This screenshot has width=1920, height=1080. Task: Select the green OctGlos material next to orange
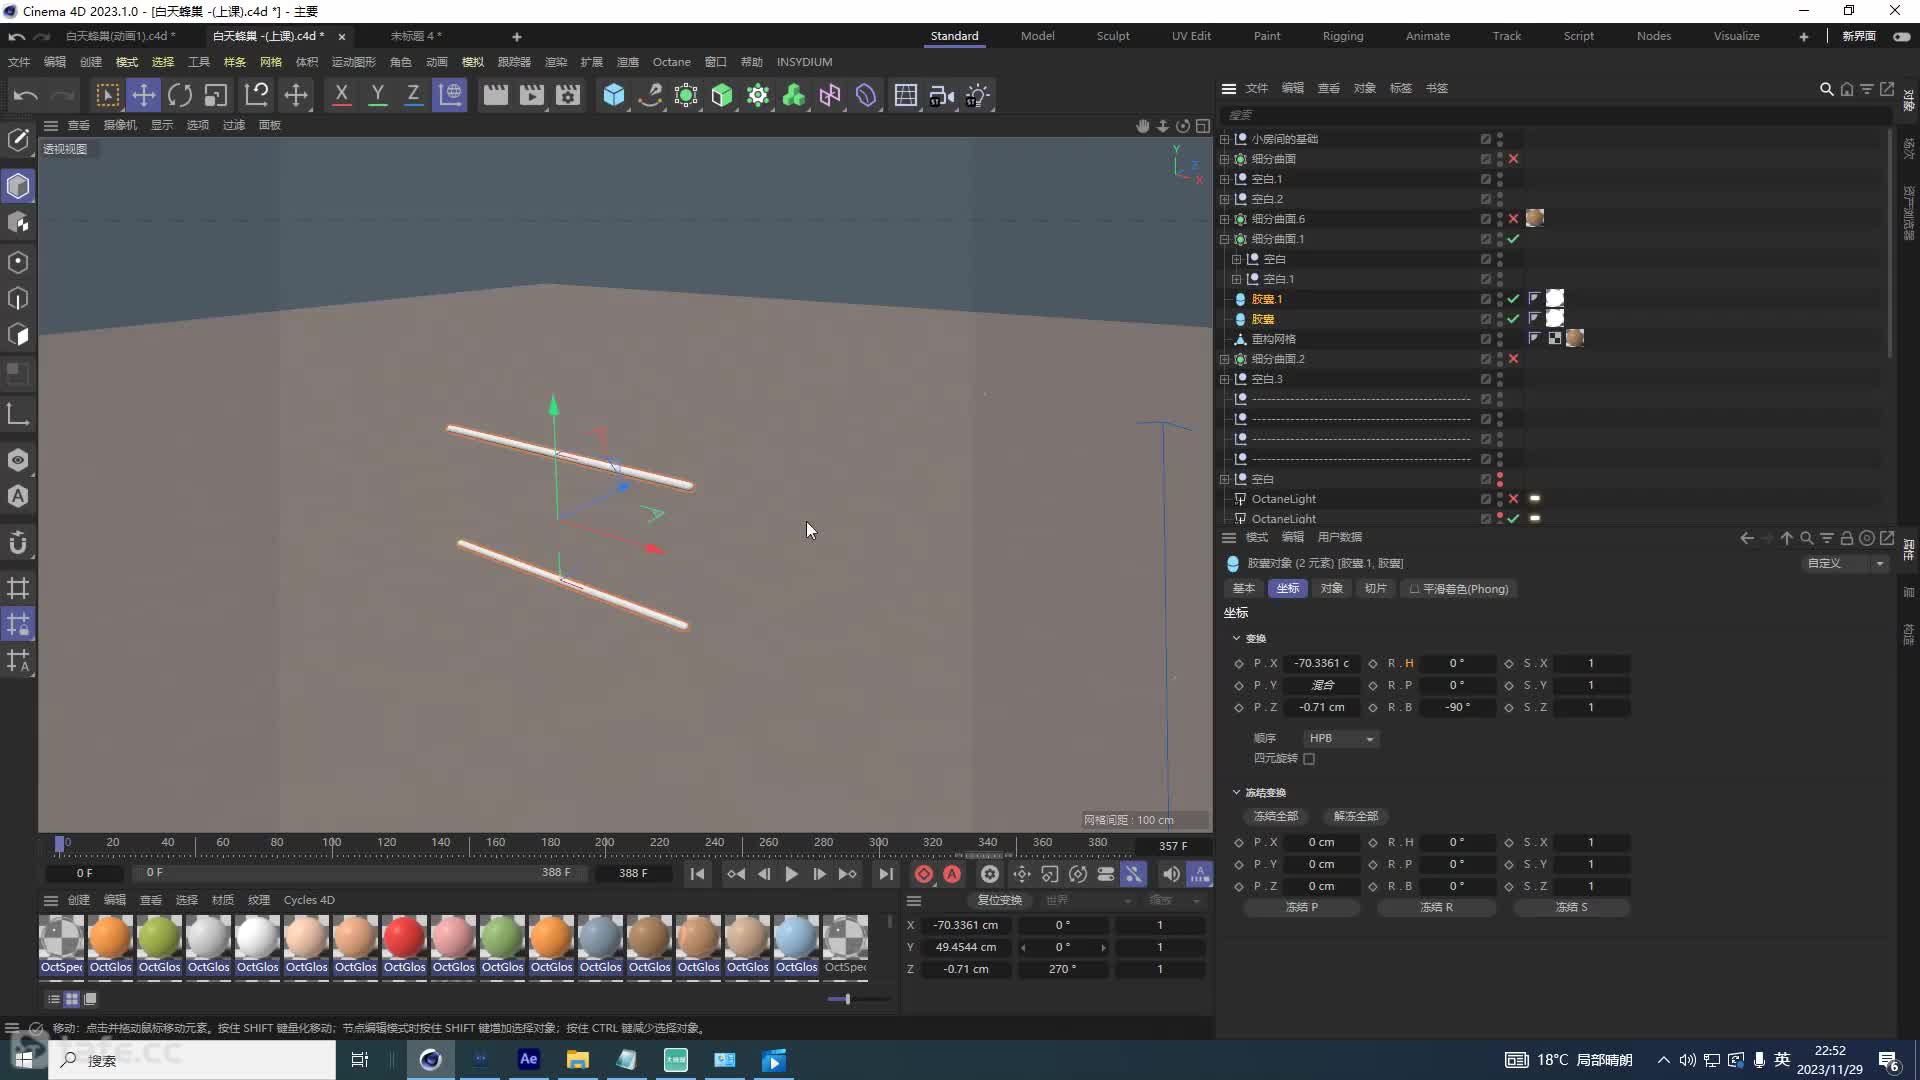tap(159, 944)
